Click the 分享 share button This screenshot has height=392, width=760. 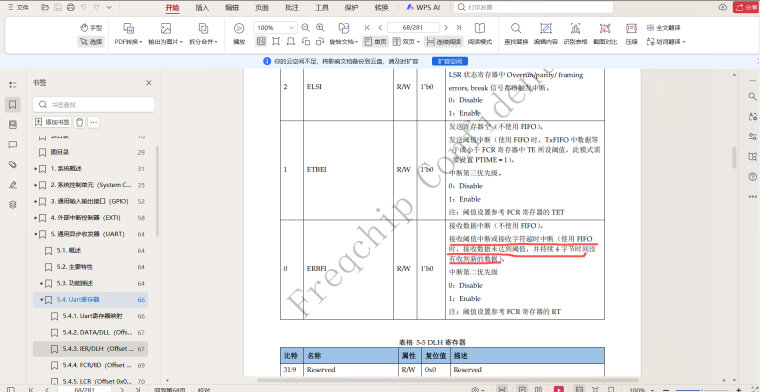746,7
